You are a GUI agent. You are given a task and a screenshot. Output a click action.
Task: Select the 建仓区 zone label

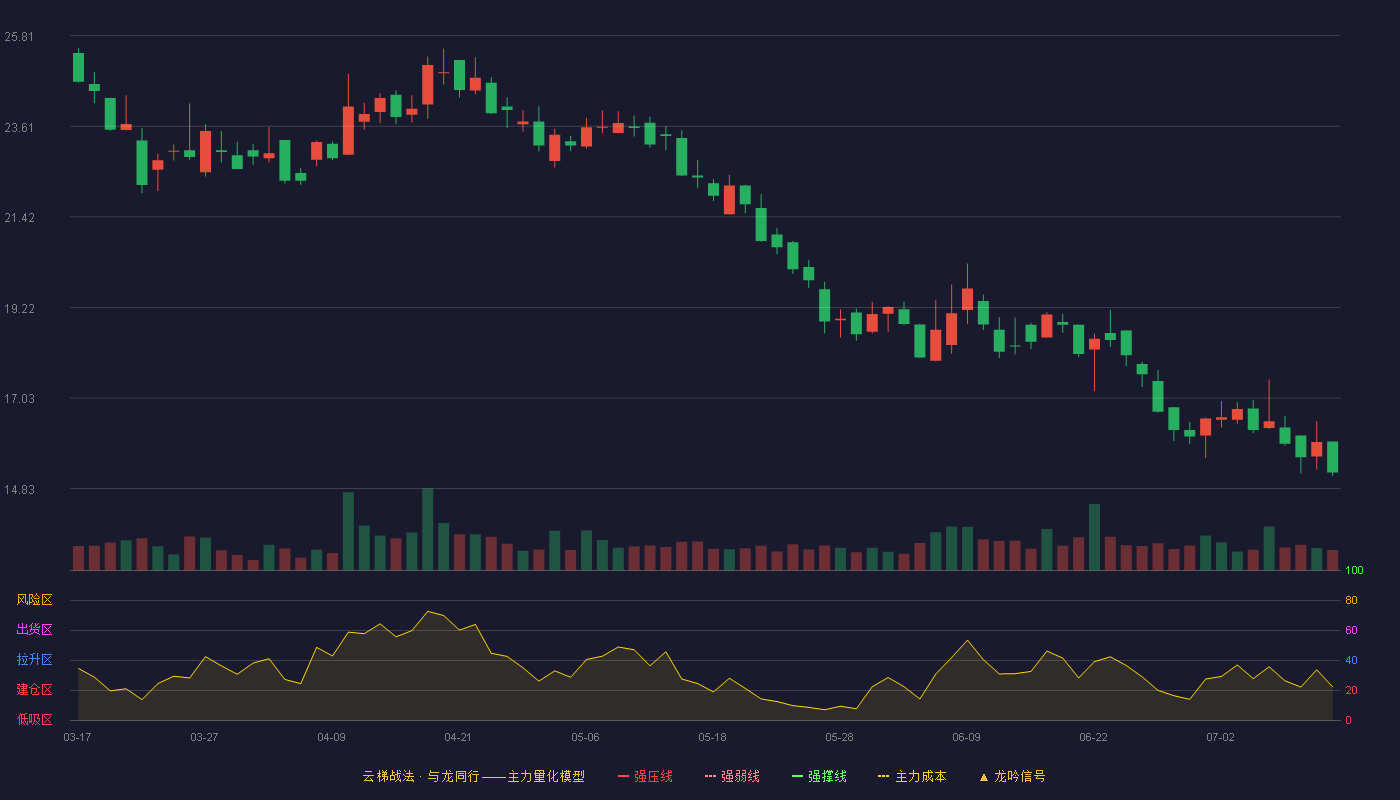coord(34,690)
